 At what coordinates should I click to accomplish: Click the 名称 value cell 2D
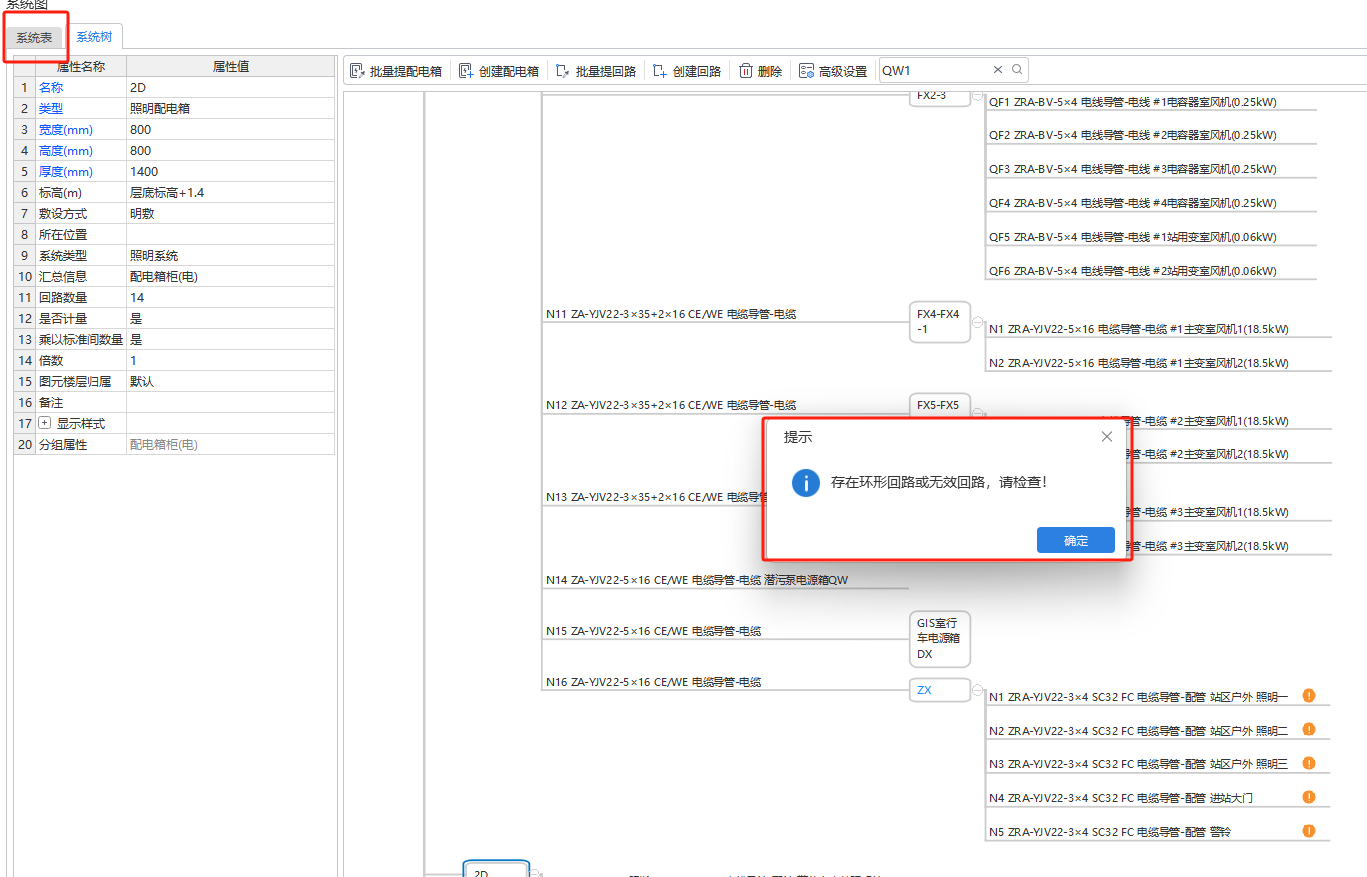tap(231, 87)
